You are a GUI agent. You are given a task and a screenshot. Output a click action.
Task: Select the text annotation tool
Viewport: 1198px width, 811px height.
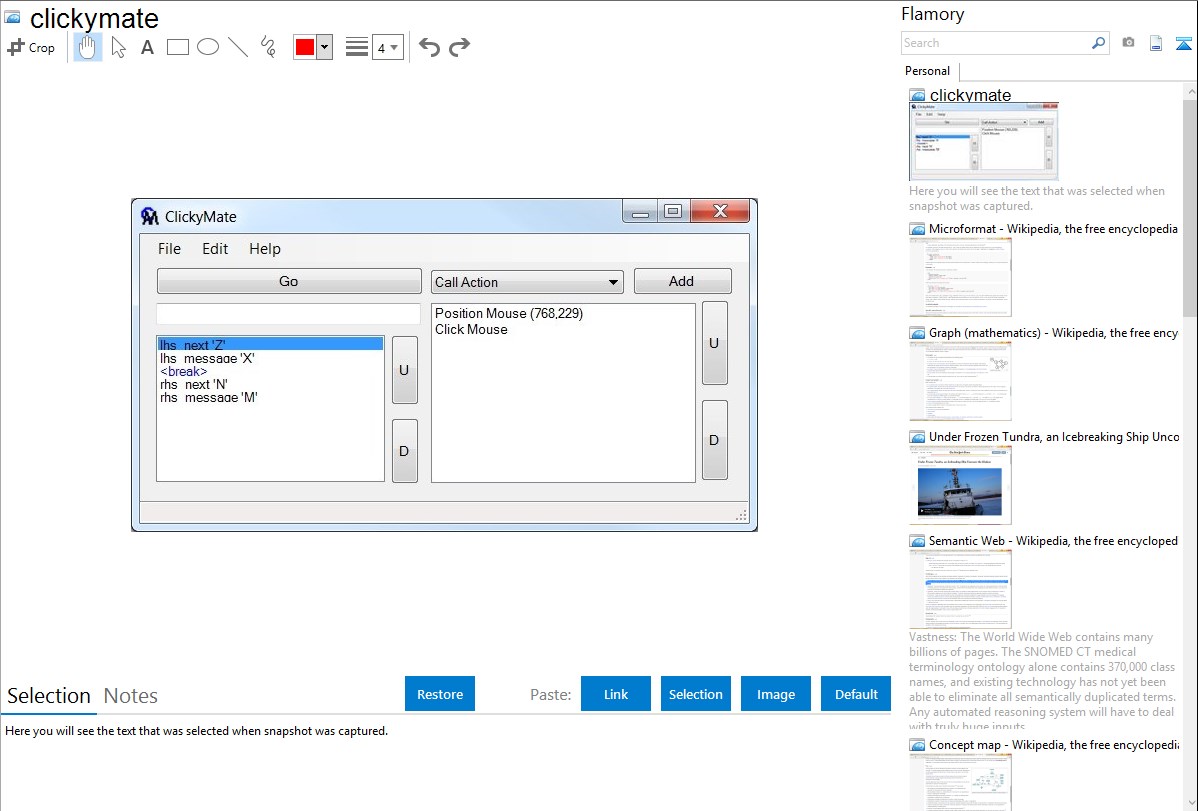(147, 47)
